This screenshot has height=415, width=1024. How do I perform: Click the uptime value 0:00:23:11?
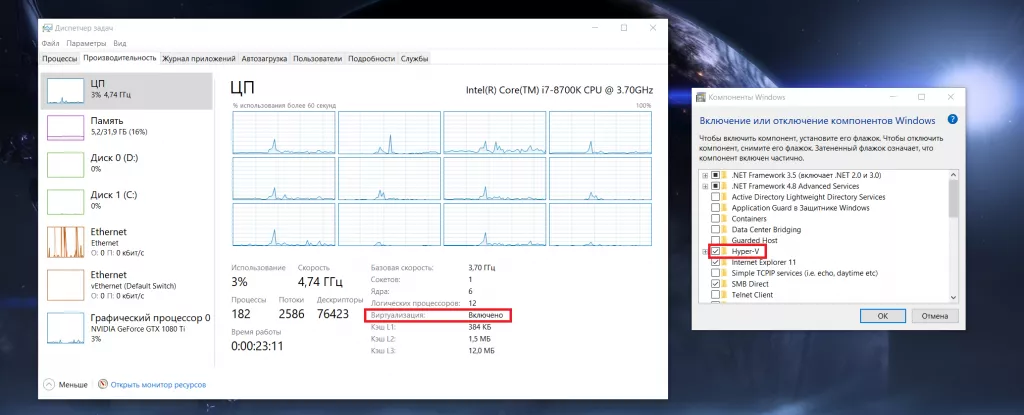[257, 346]
